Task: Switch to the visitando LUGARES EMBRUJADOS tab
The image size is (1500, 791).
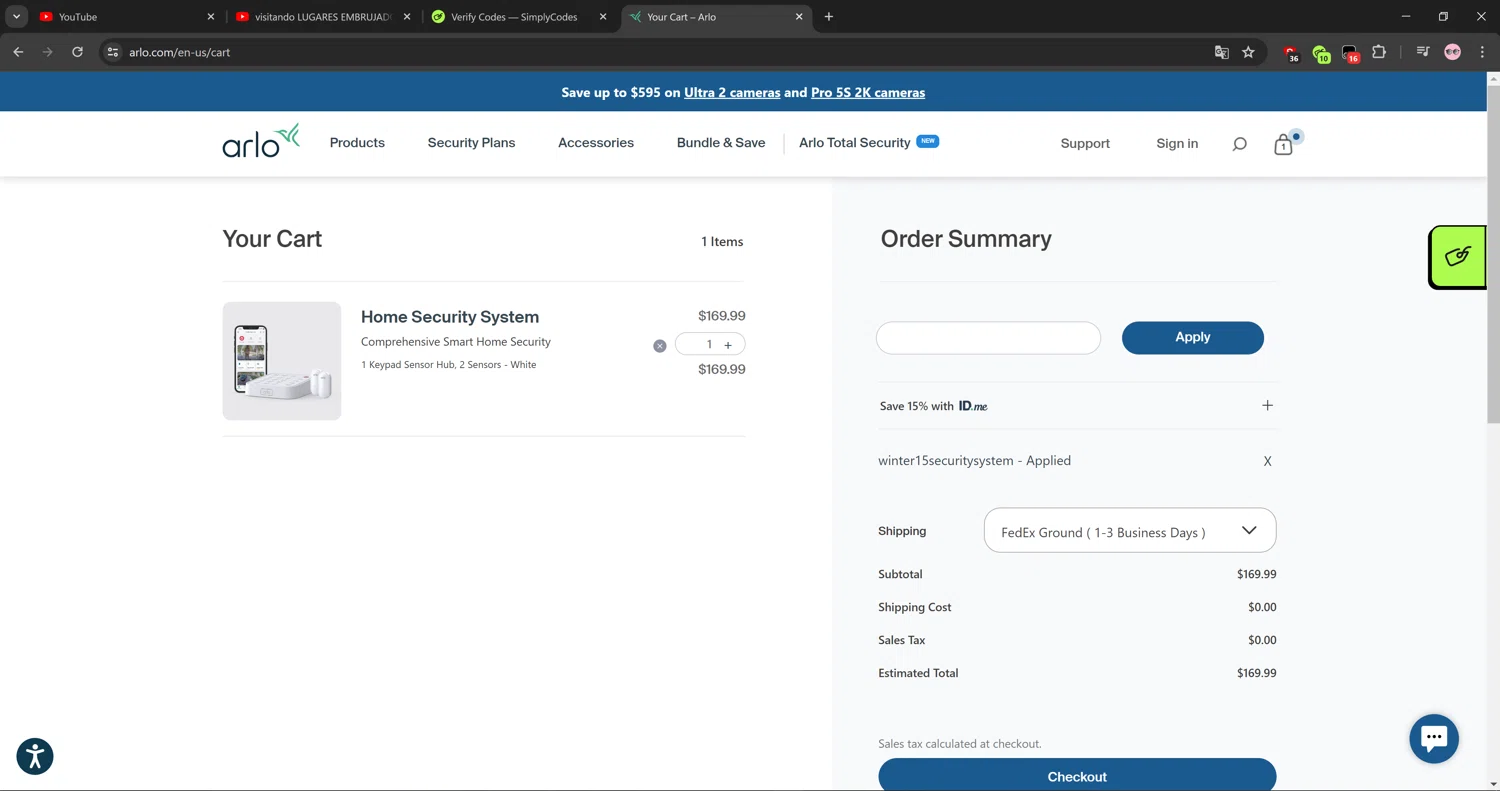Action: pyautogui.click(x=323, y=17)
